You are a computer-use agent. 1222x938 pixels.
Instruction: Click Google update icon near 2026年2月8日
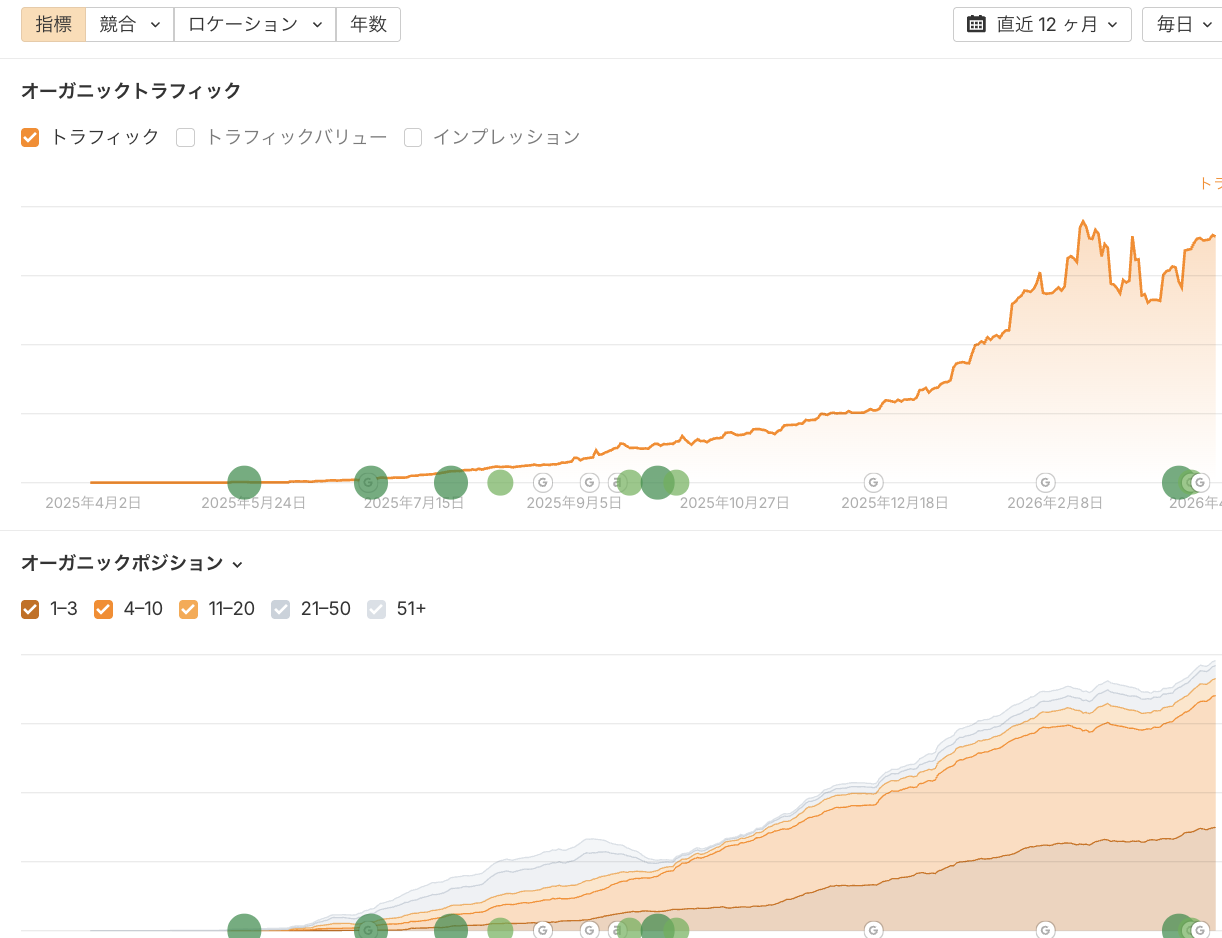[1045, 482]
